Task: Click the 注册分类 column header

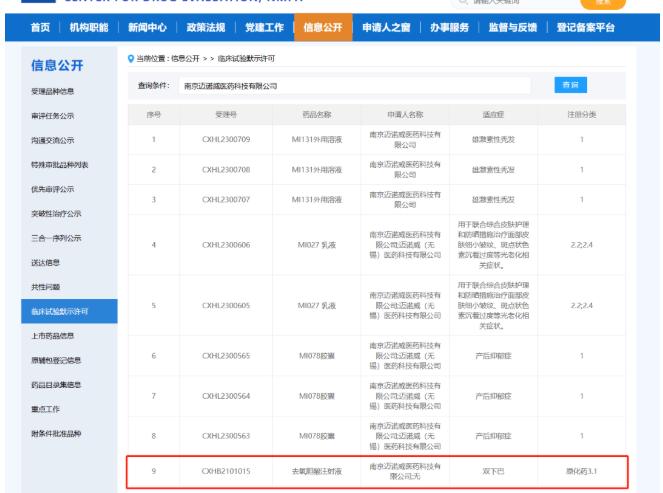Action: tap(582, 115)
